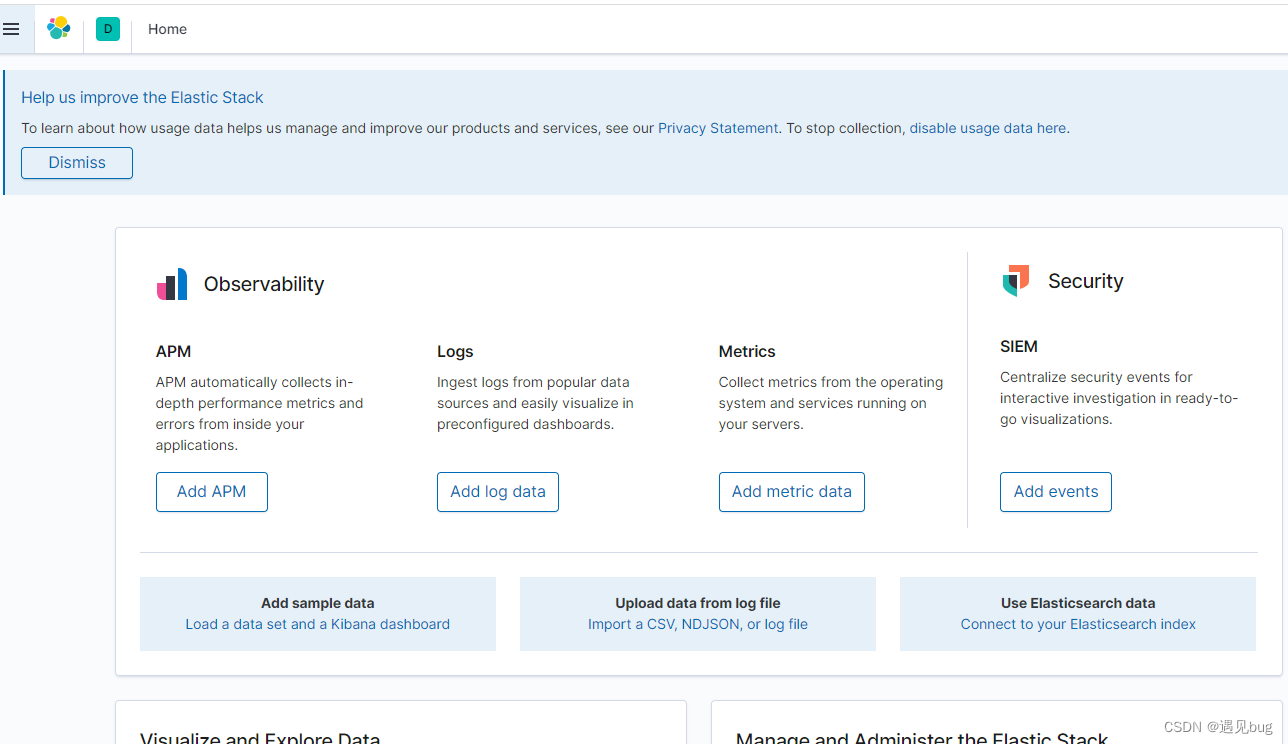Click the Observability bar chart icon
Image resolution: width=1288 pixels, height=744 pixels.
pyautogui.click(x=172, y=283)
